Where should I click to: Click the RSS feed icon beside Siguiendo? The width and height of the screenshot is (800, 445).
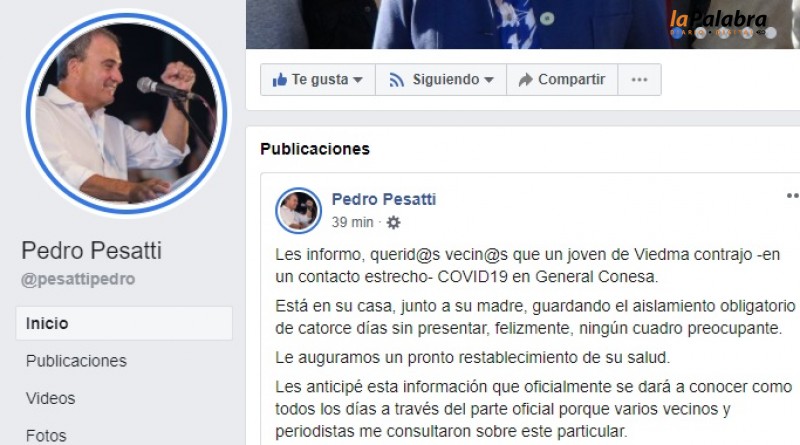[396, 80]
